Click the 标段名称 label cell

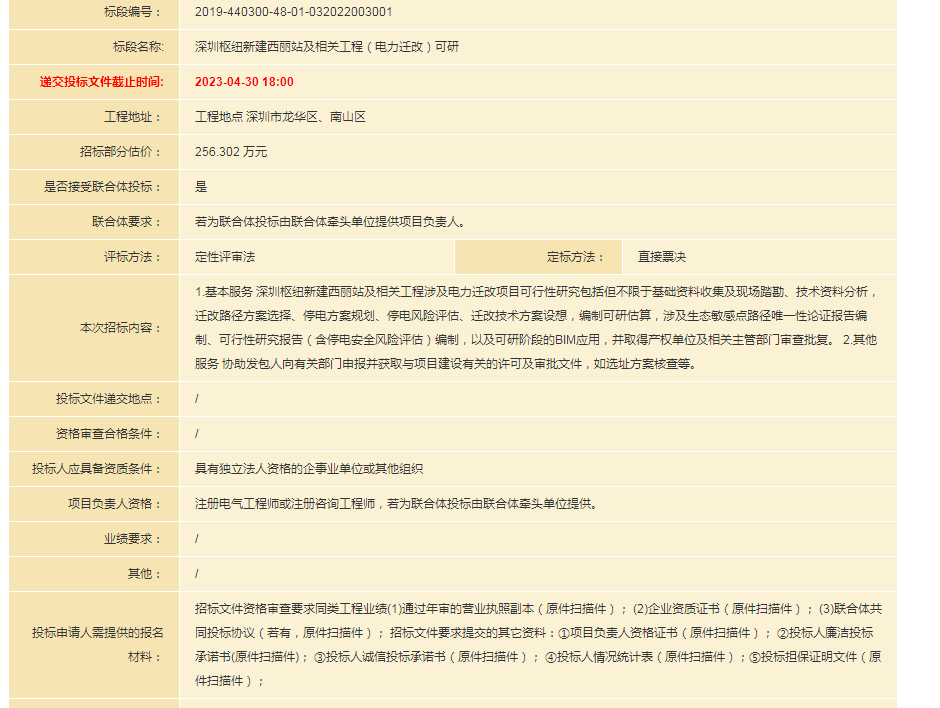137,47
